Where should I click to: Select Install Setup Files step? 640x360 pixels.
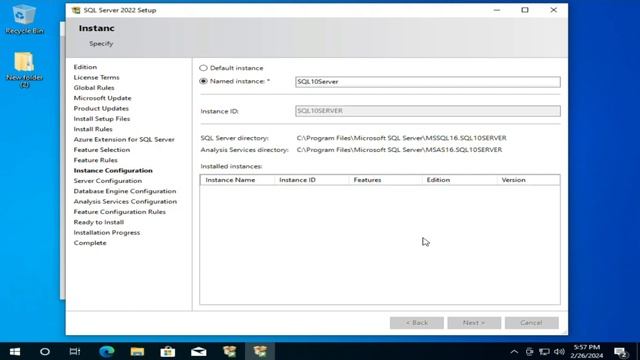(x=102, y=119)
